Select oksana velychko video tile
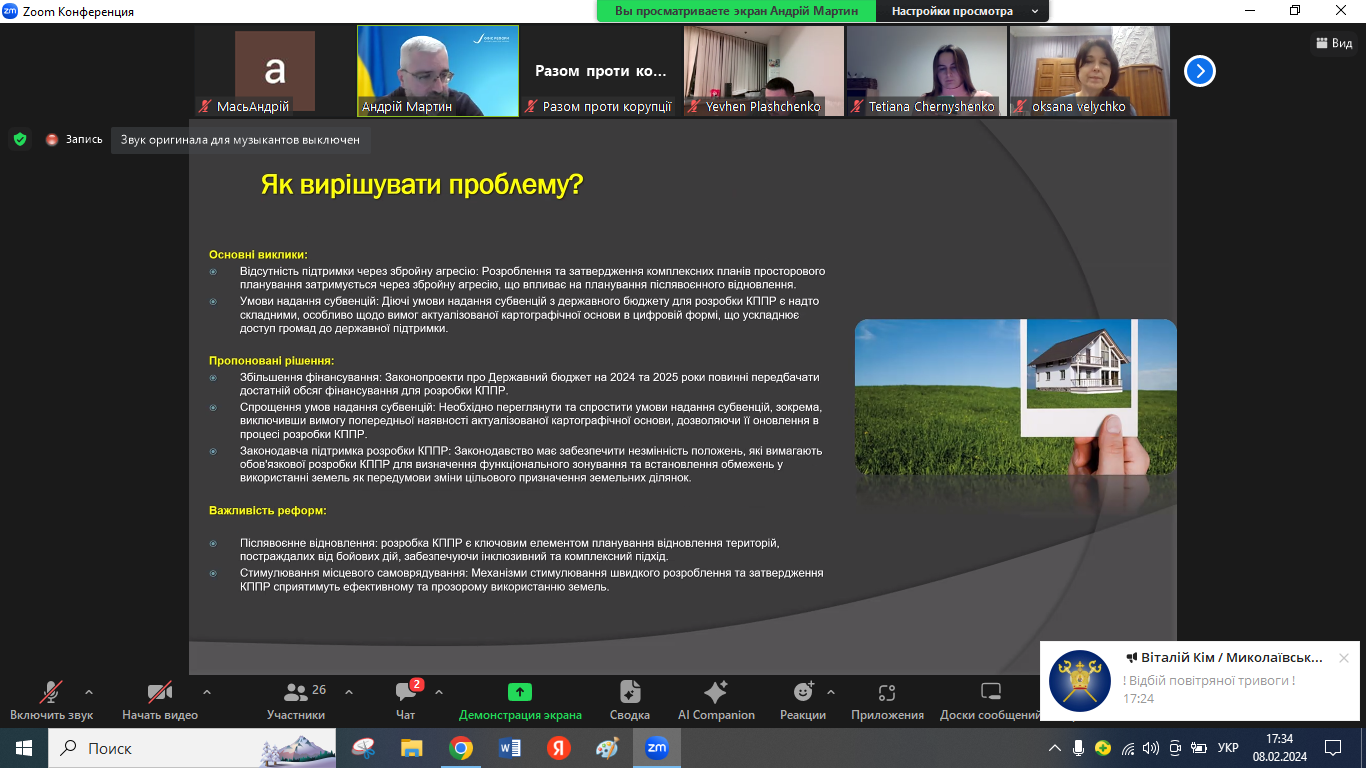This screenshot has height=768, width=1366. coord(1090,71)
